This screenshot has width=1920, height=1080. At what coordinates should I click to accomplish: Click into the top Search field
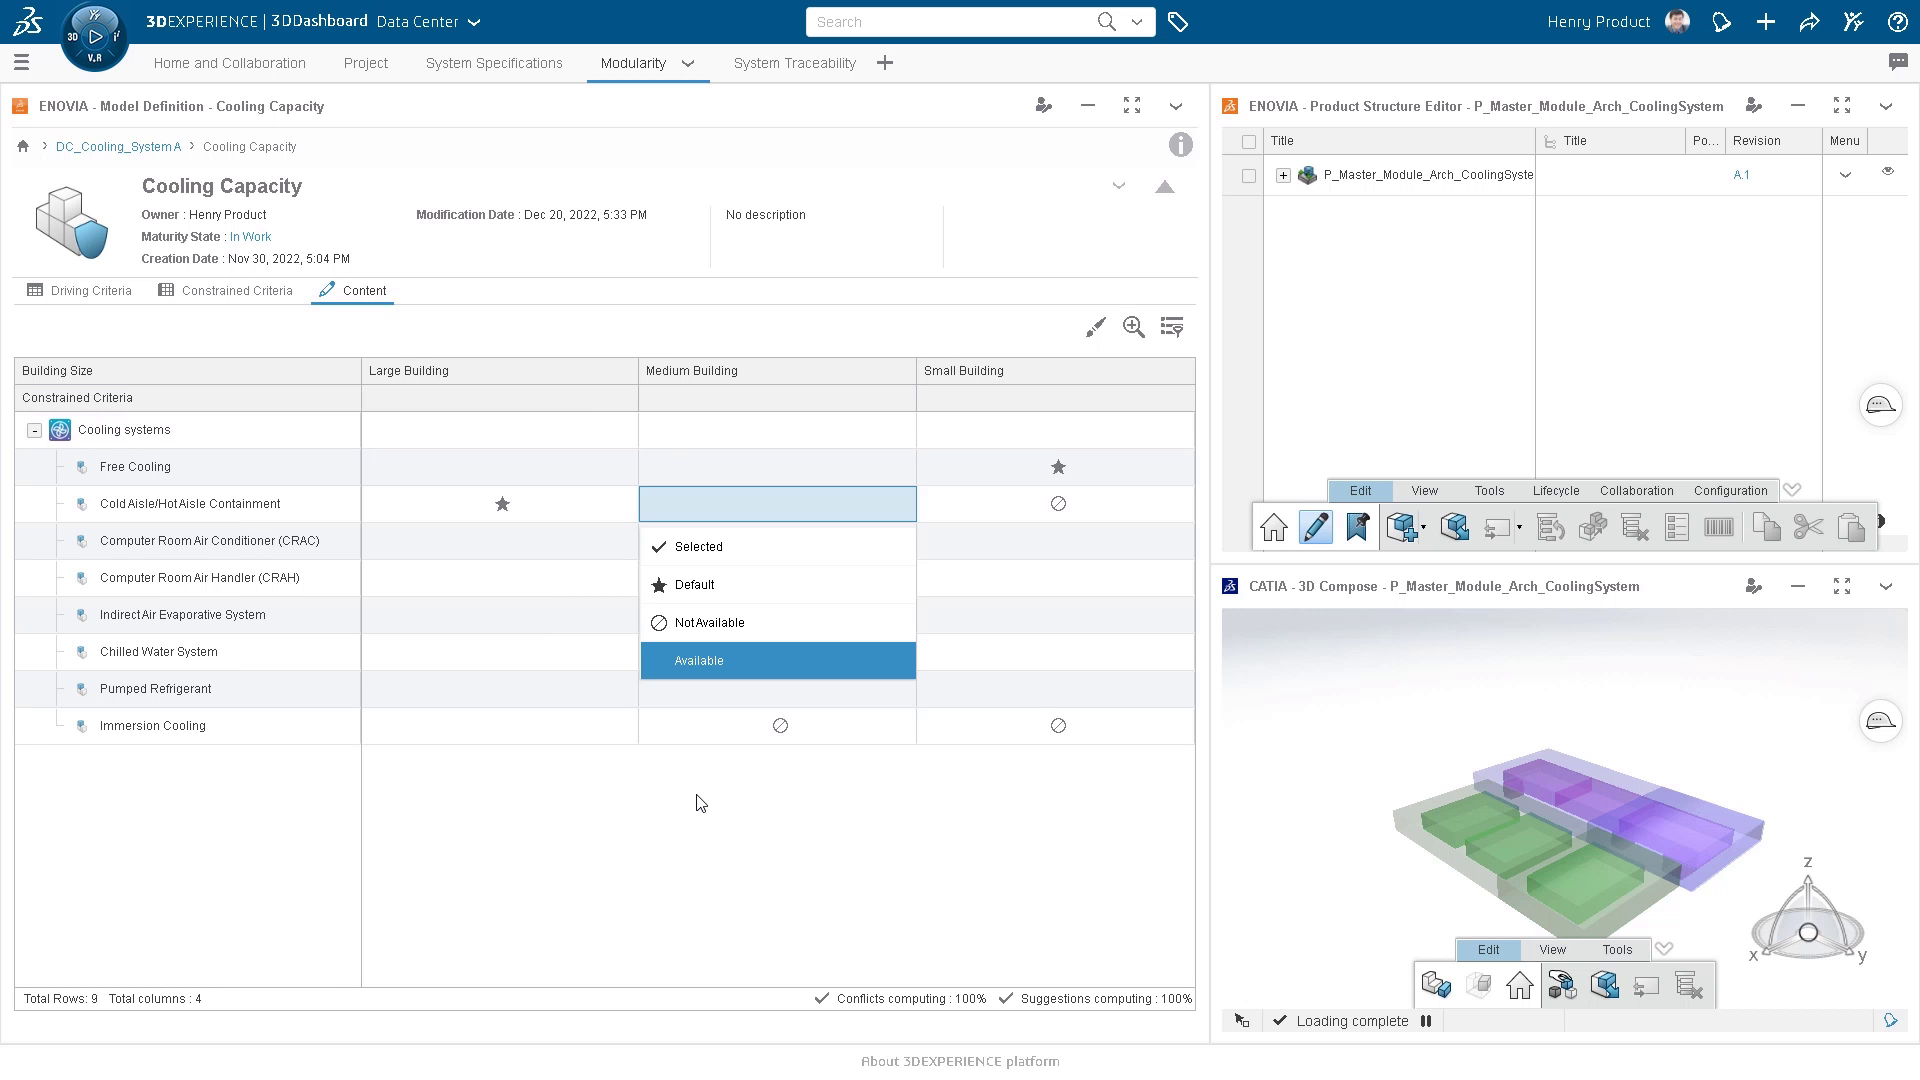(950, 22)
